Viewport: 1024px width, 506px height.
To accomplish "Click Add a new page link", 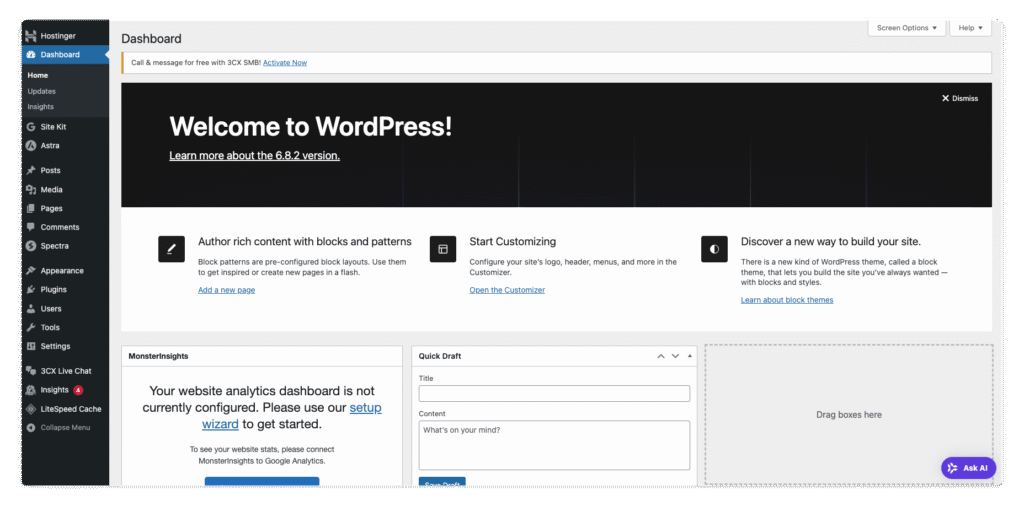I will tap(227, 290).
